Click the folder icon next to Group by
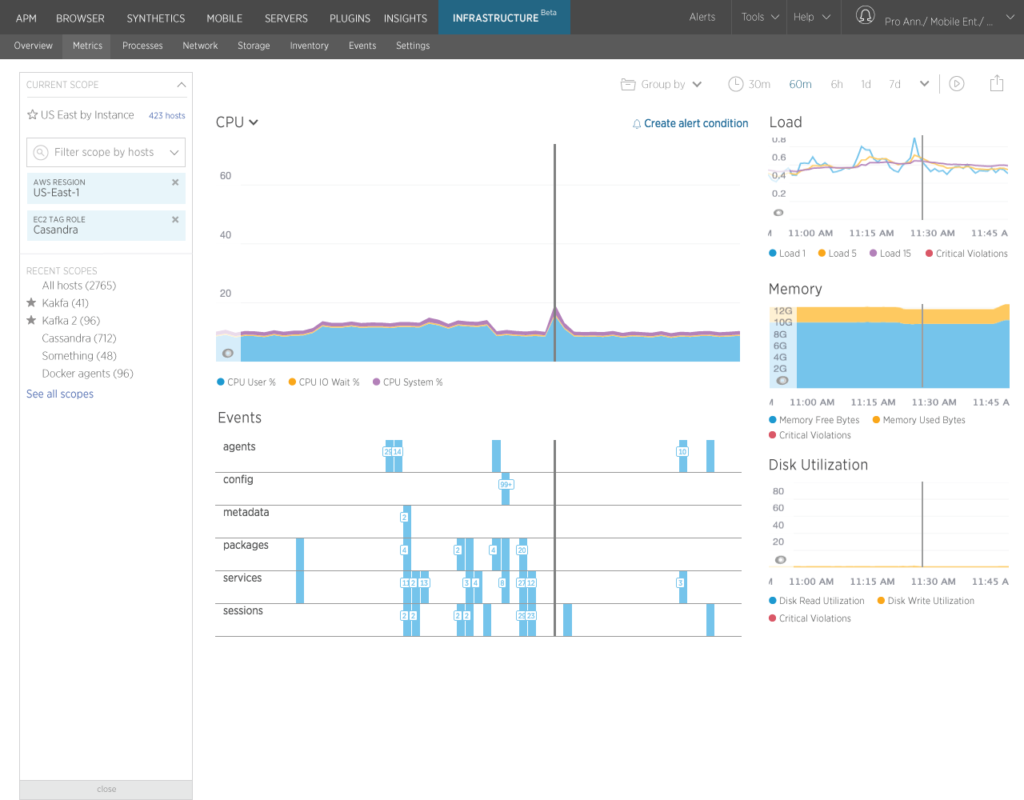 (x=627, y=84)
